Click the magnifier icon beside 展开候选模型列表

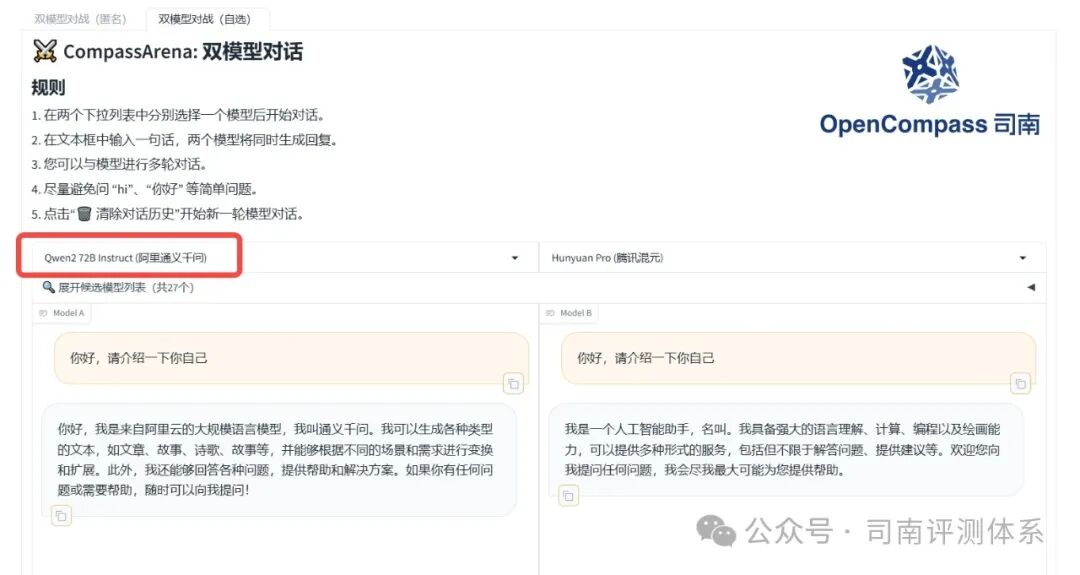coord(48,286)
